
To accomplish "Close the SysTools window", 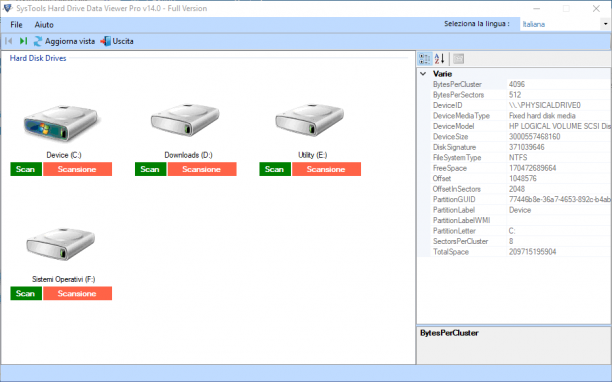I will pos(596,9).
